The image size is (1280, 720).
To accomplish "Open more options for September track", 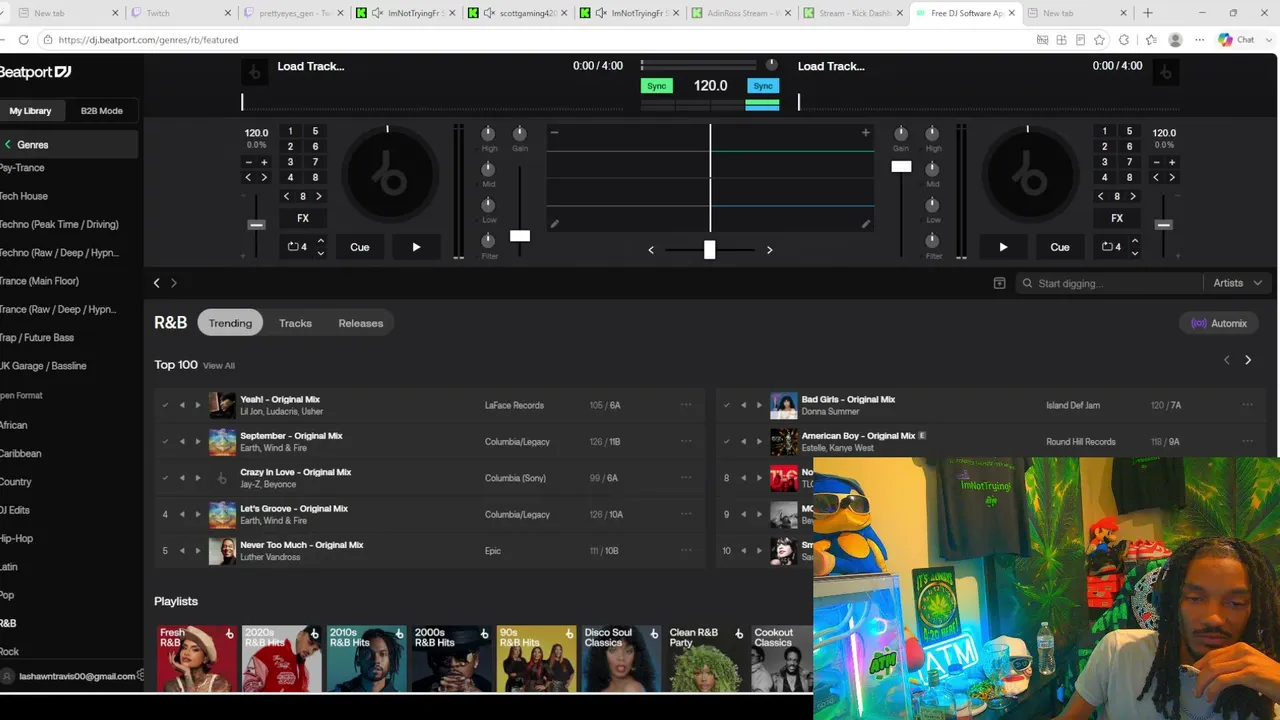I will click(x=686, y=442).
